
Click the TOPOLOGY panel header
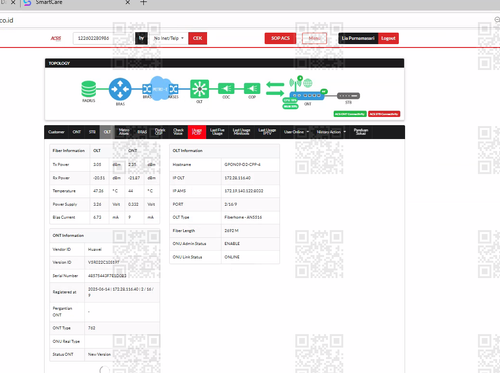pos(224,63)
